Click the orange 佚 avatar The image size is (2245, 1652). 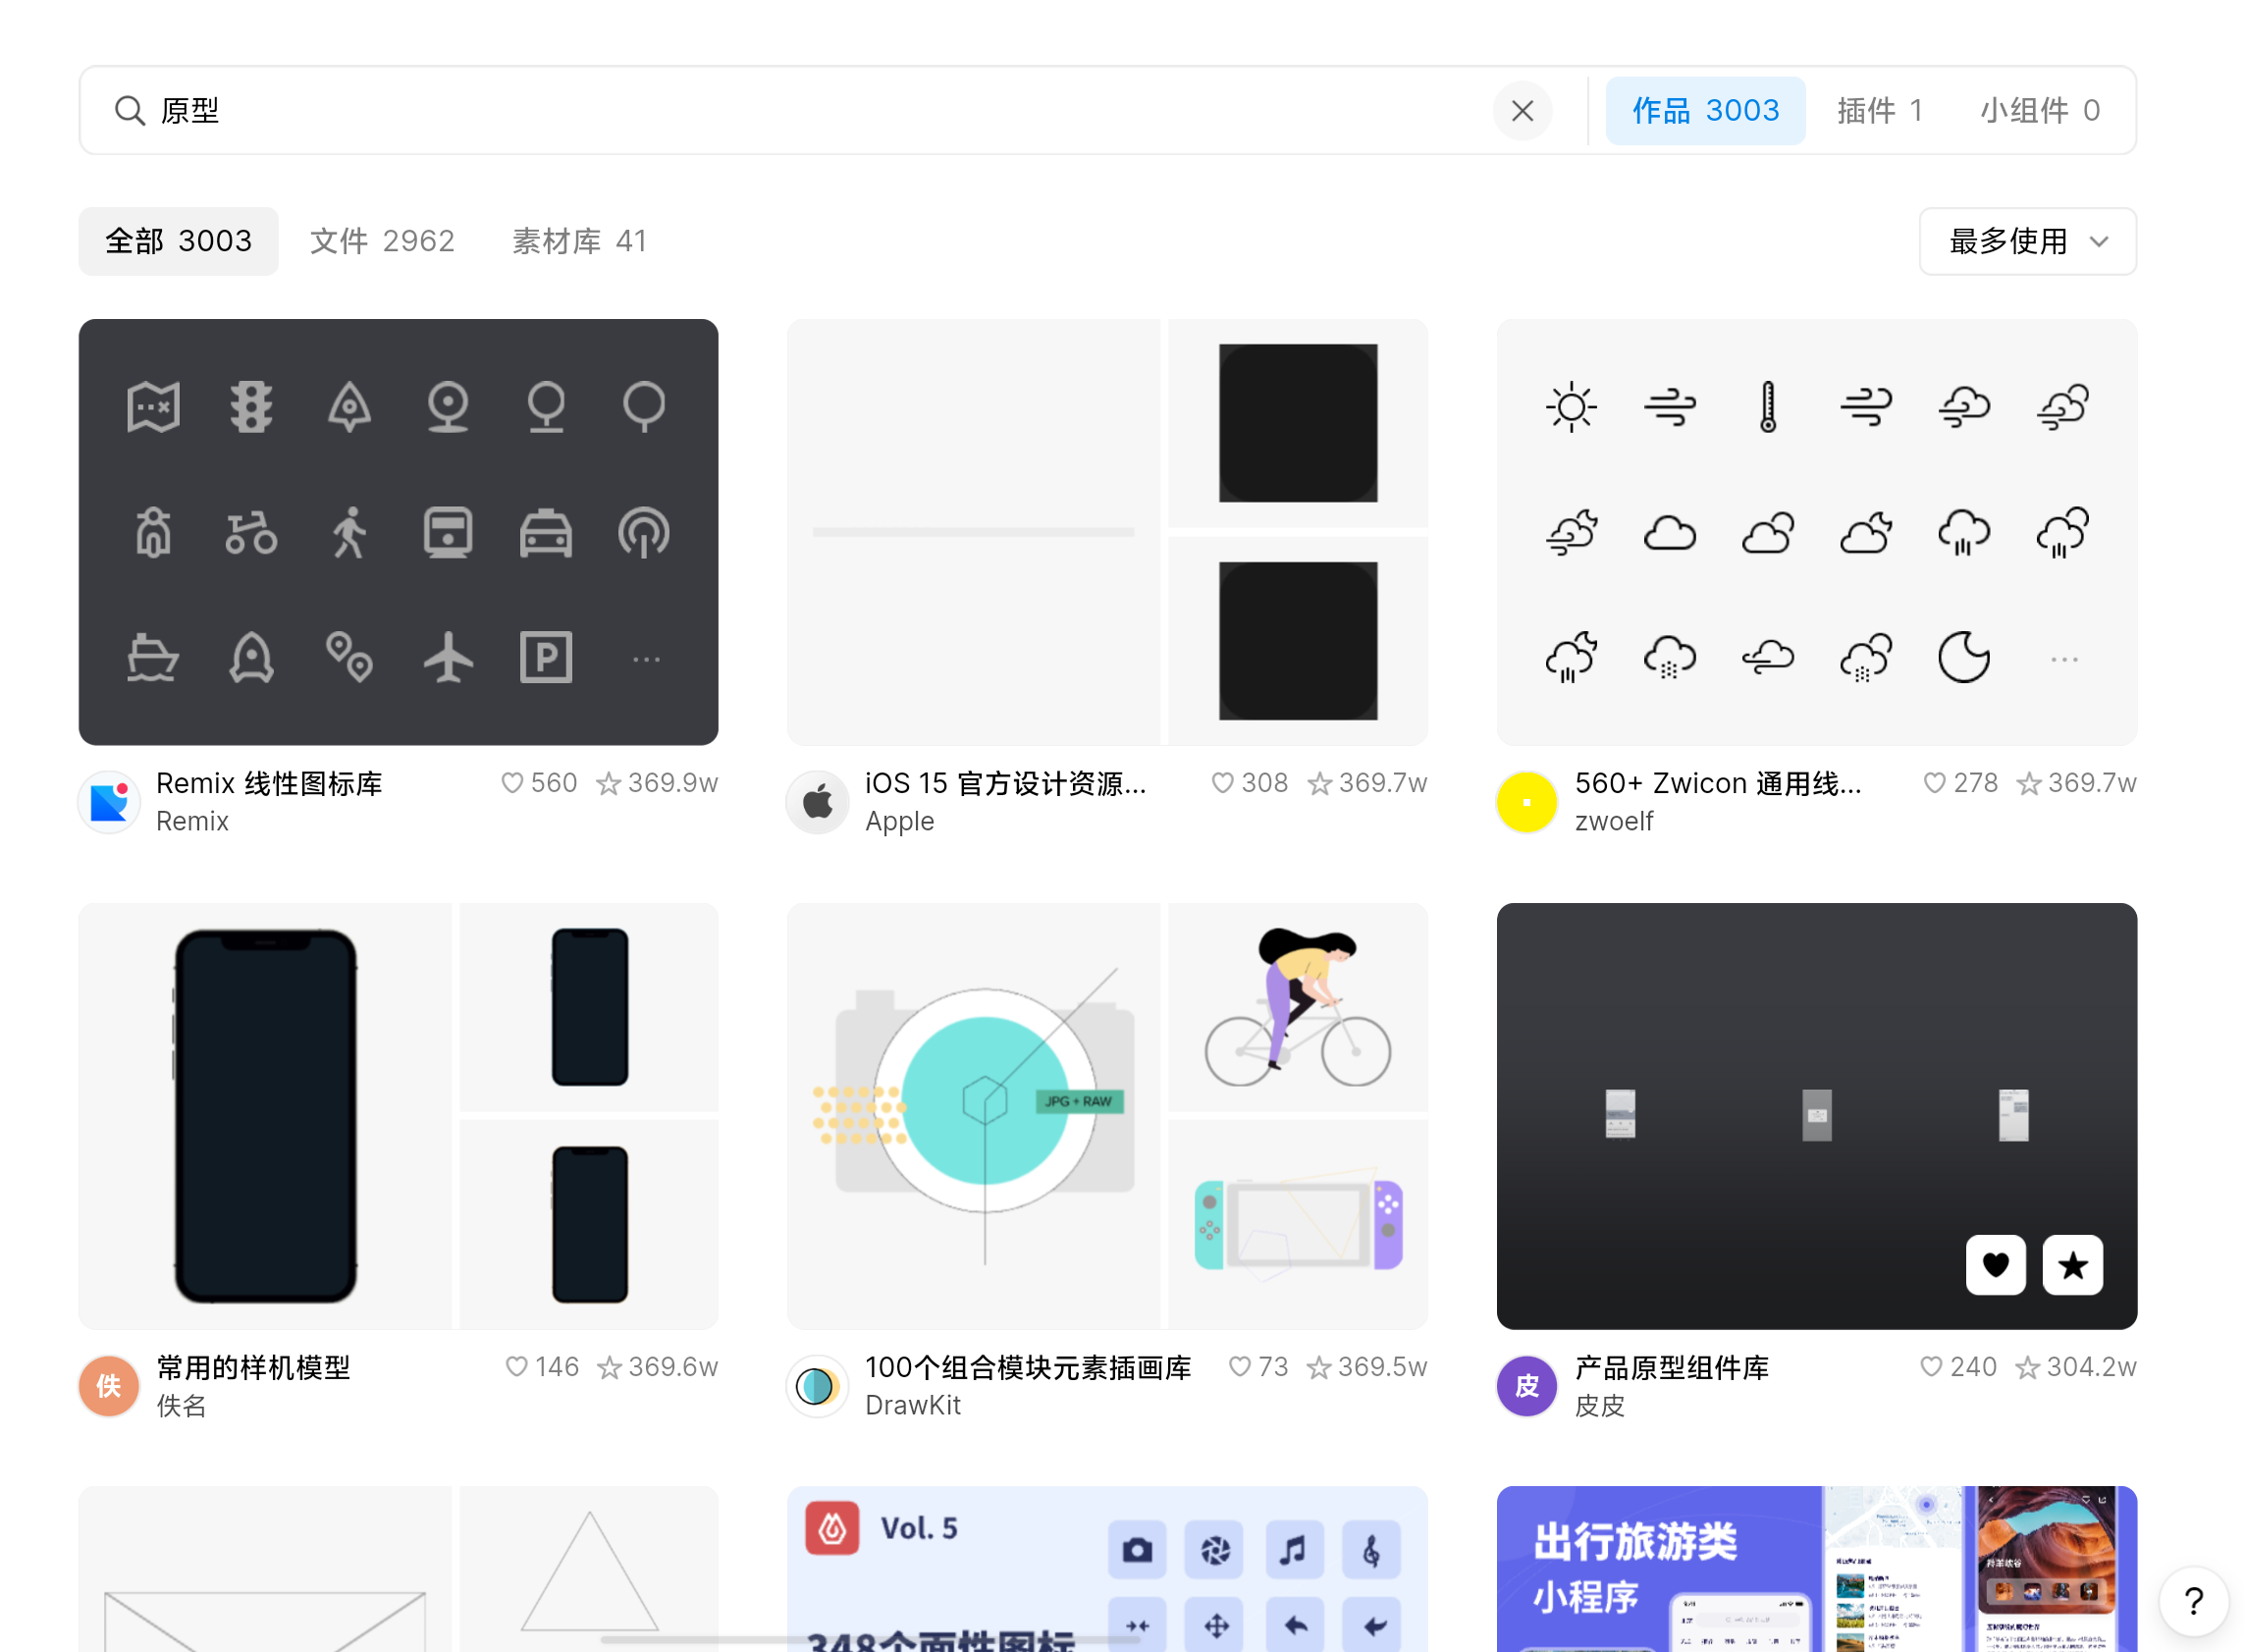pyautogui.click(x=109, y=1386)
